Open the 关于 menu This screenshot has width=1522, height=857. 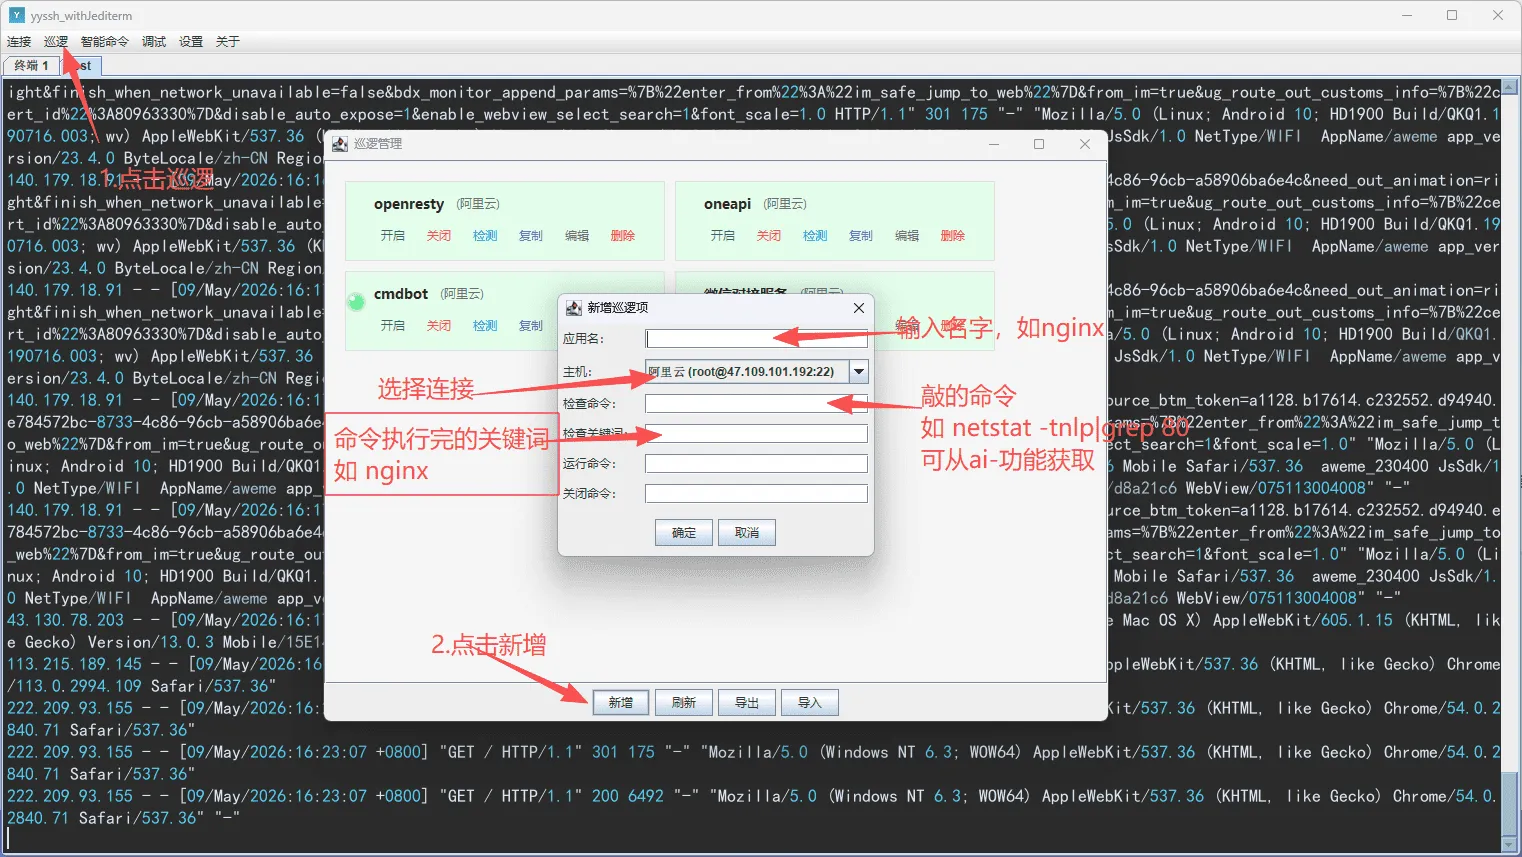point(228,42)
